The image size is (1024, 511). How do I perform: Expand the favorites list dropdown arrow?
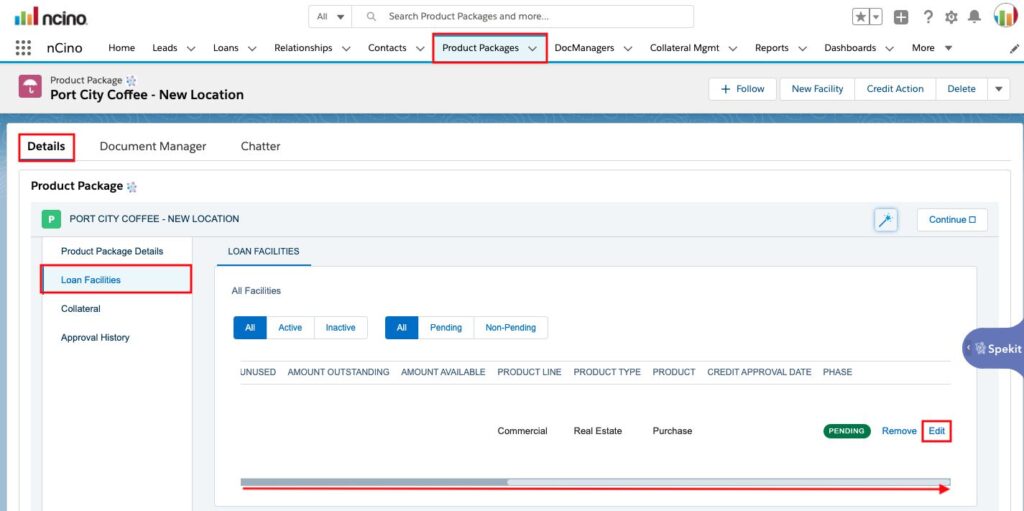(876, 17)
